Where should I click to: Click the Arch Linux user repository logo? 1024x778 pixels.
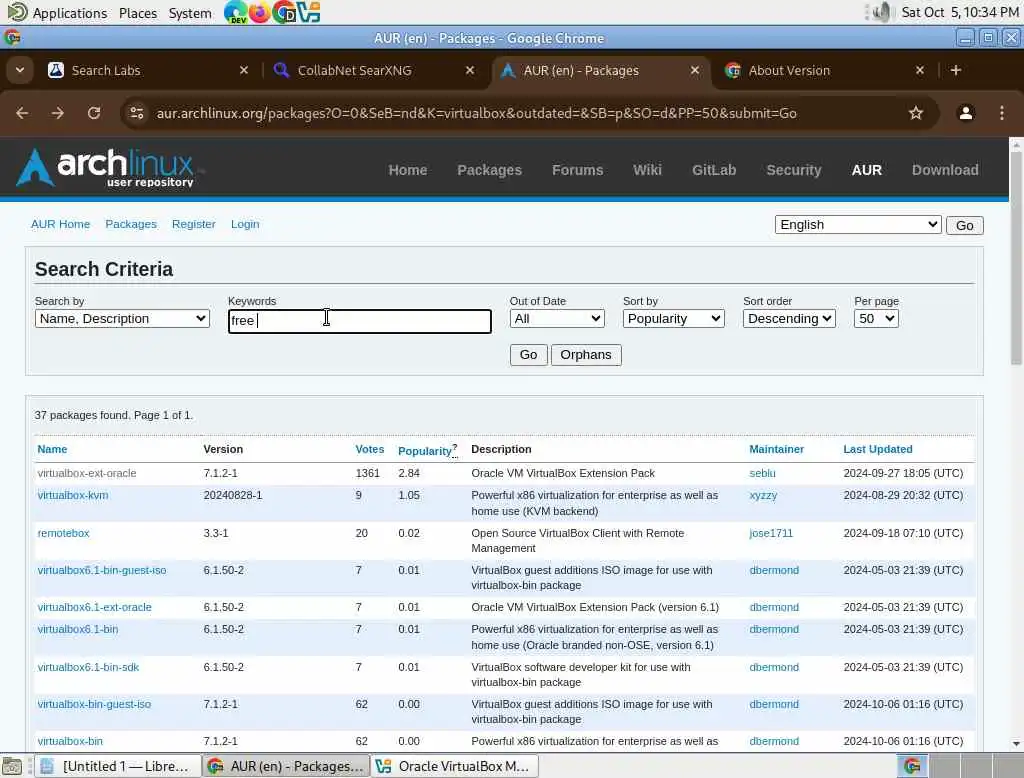108,168
